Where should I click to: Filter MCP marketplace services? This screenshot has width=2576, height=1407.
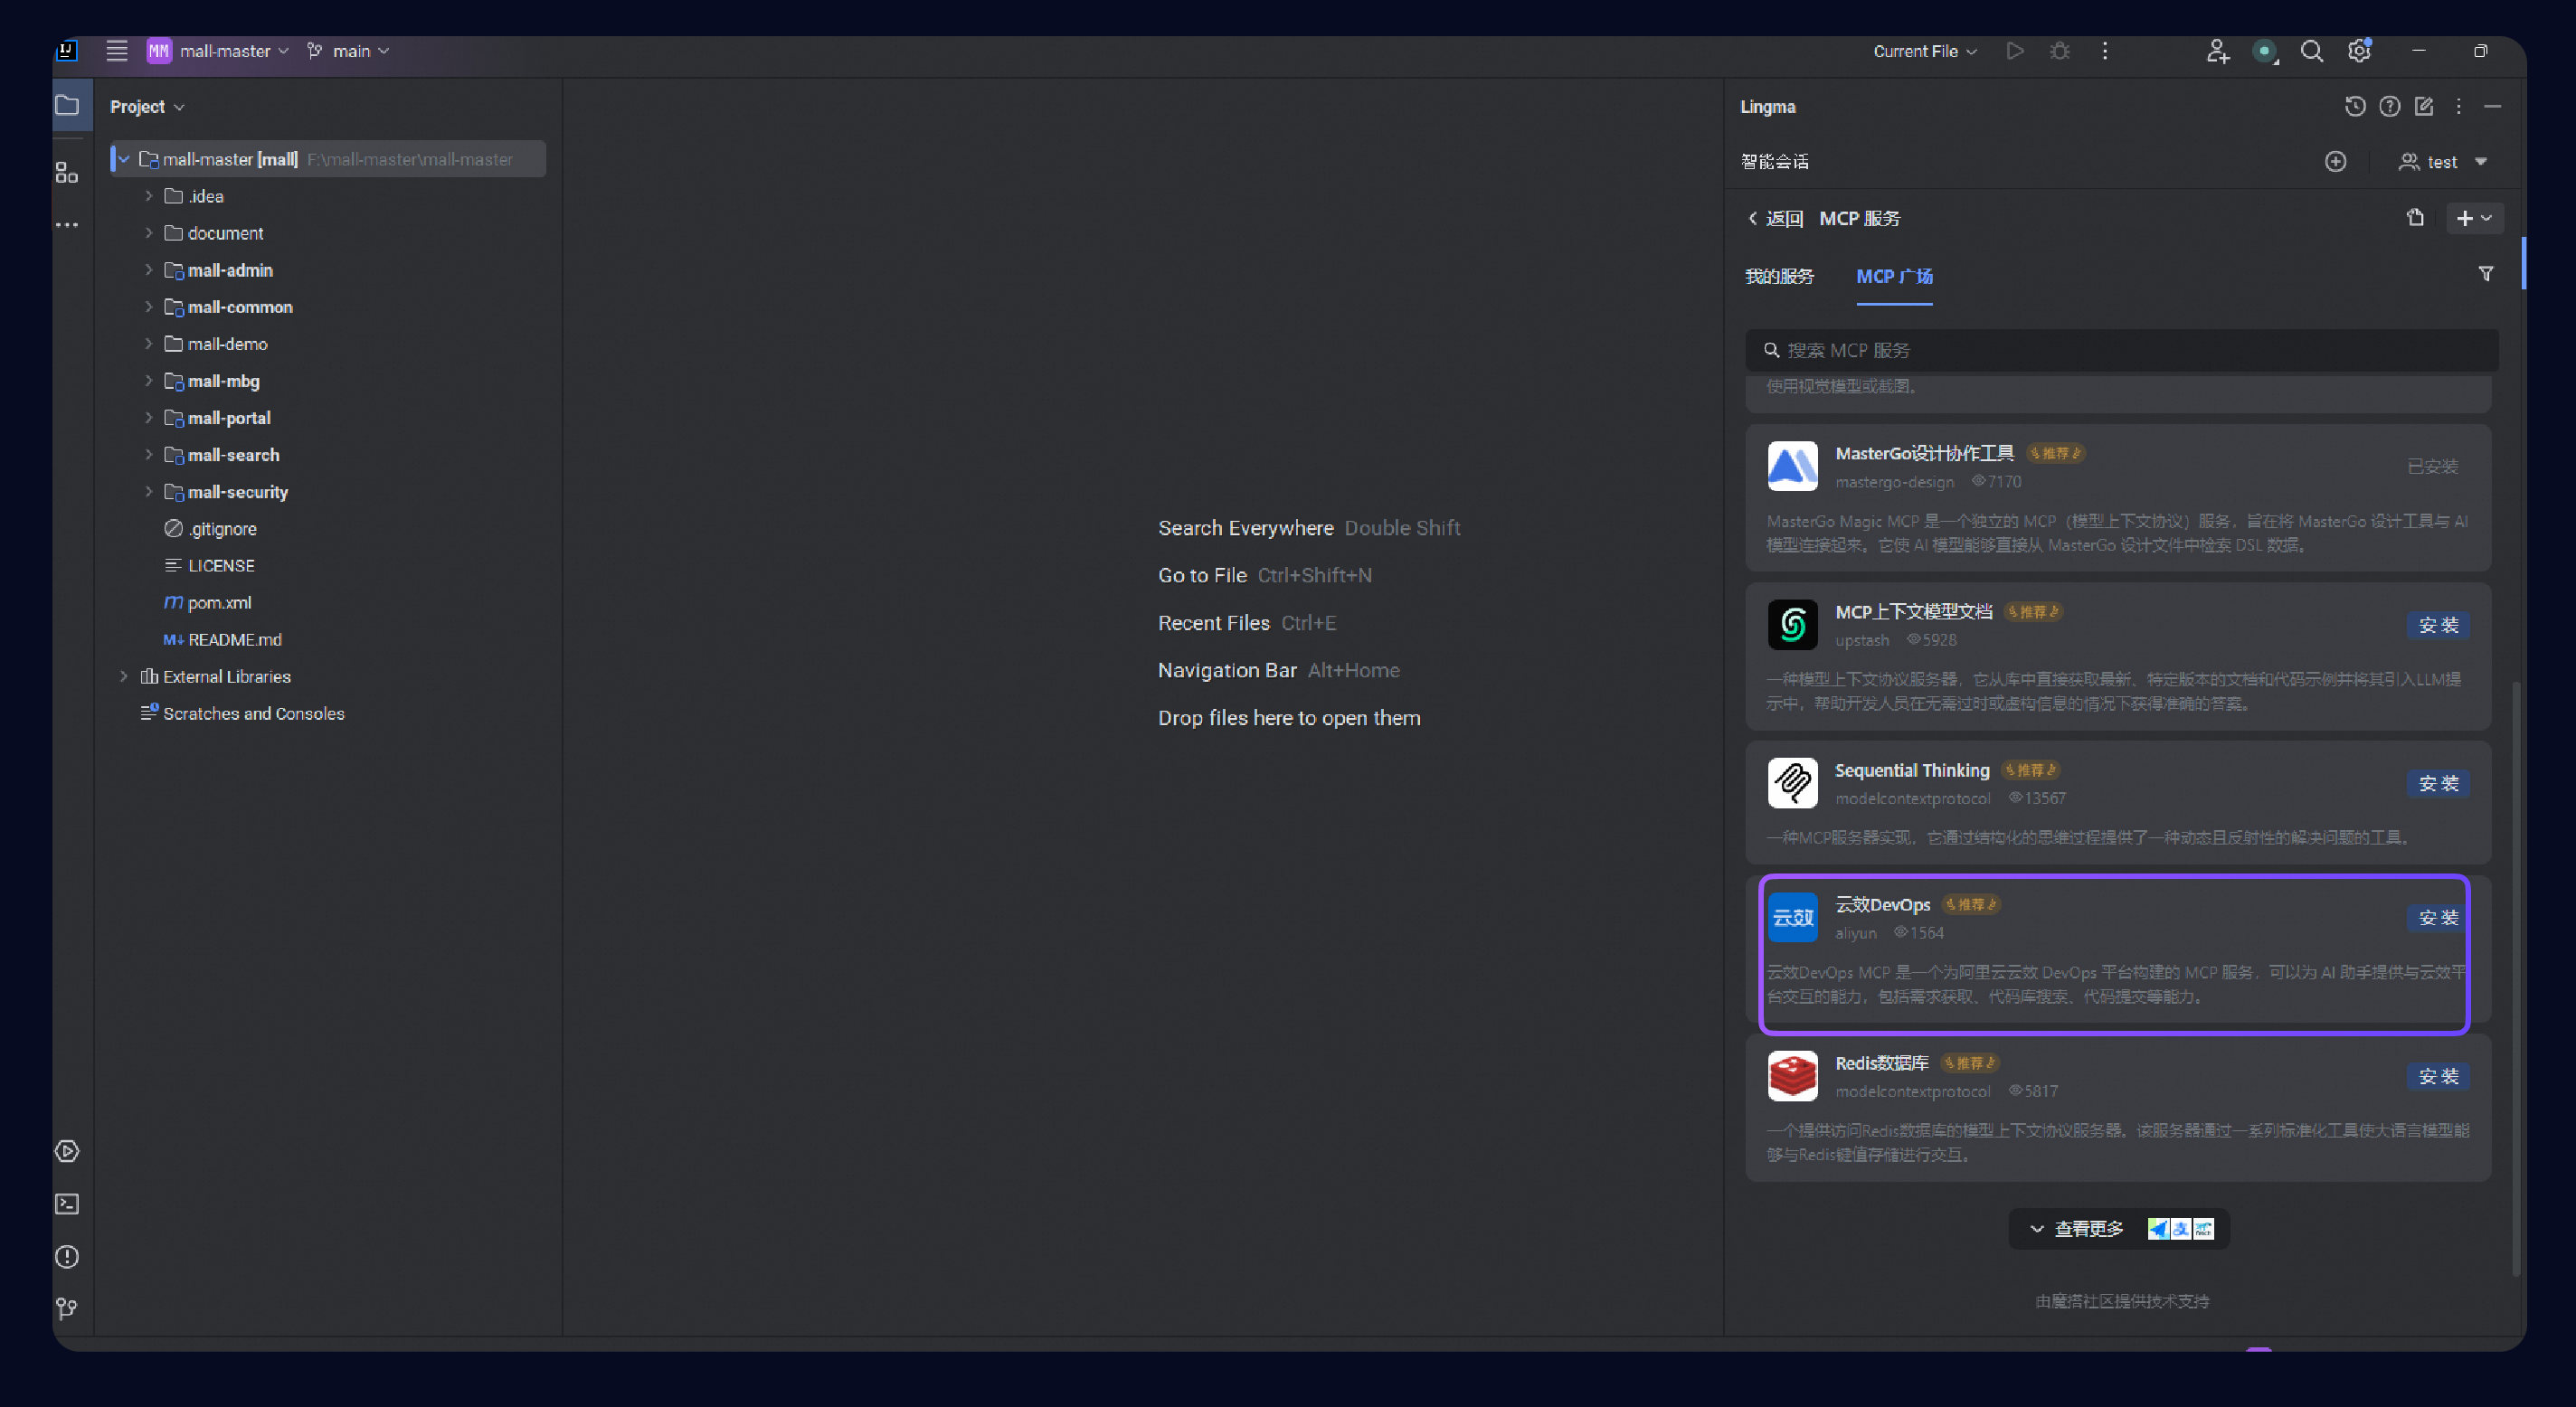point(2486,274)
